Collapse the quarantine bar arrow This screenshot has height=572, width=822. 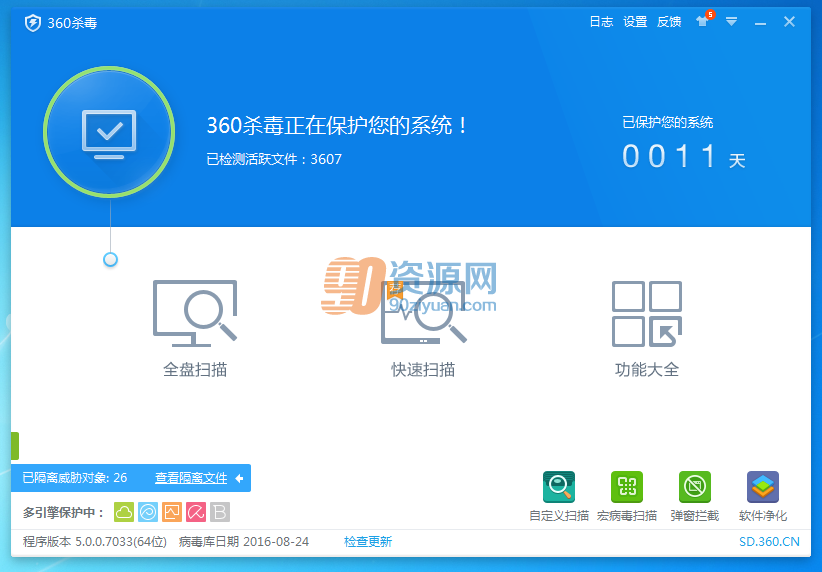pyautogui.click(x=239, y=478)
